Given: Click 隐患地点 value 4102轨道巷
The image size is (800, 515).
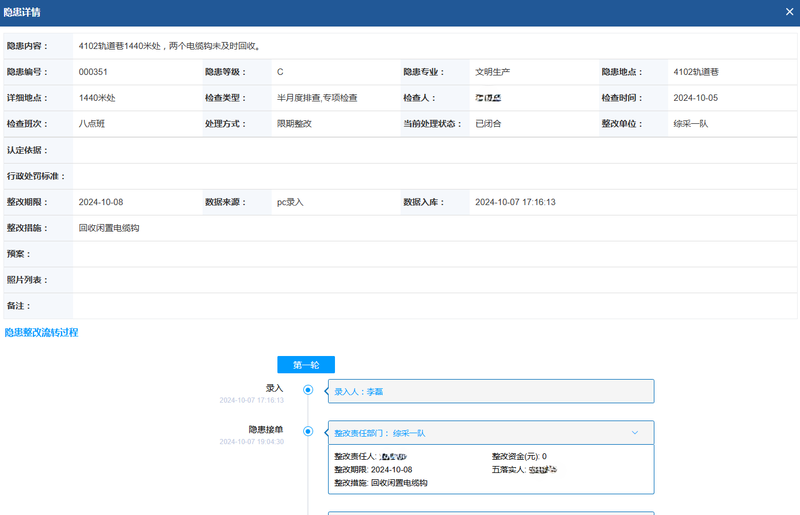Looking at the screenshot, I should coord(696,72).
